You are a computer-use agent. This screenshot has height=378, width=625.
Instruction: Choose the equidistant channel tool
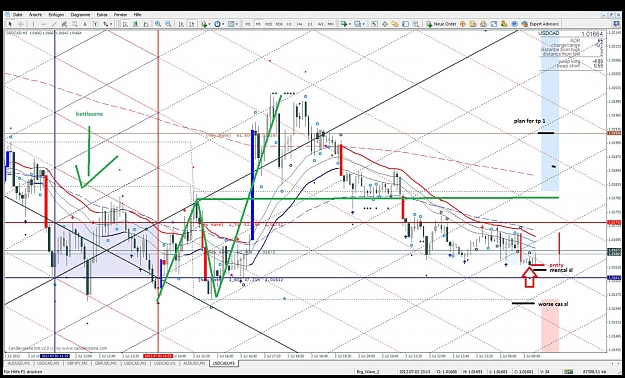coord(64,24)
